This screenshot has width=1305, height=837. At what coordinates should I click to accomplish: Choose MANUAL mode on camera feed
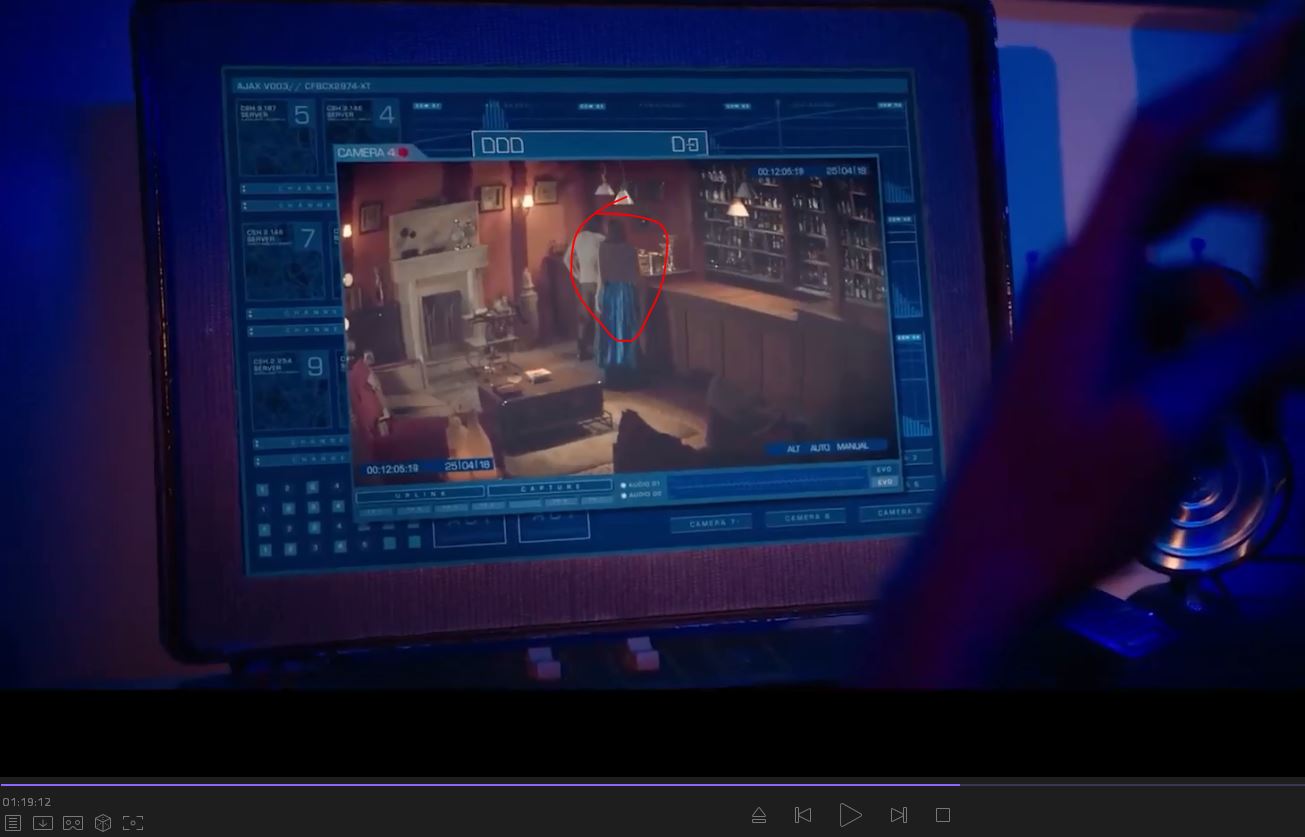pos(852,447)
